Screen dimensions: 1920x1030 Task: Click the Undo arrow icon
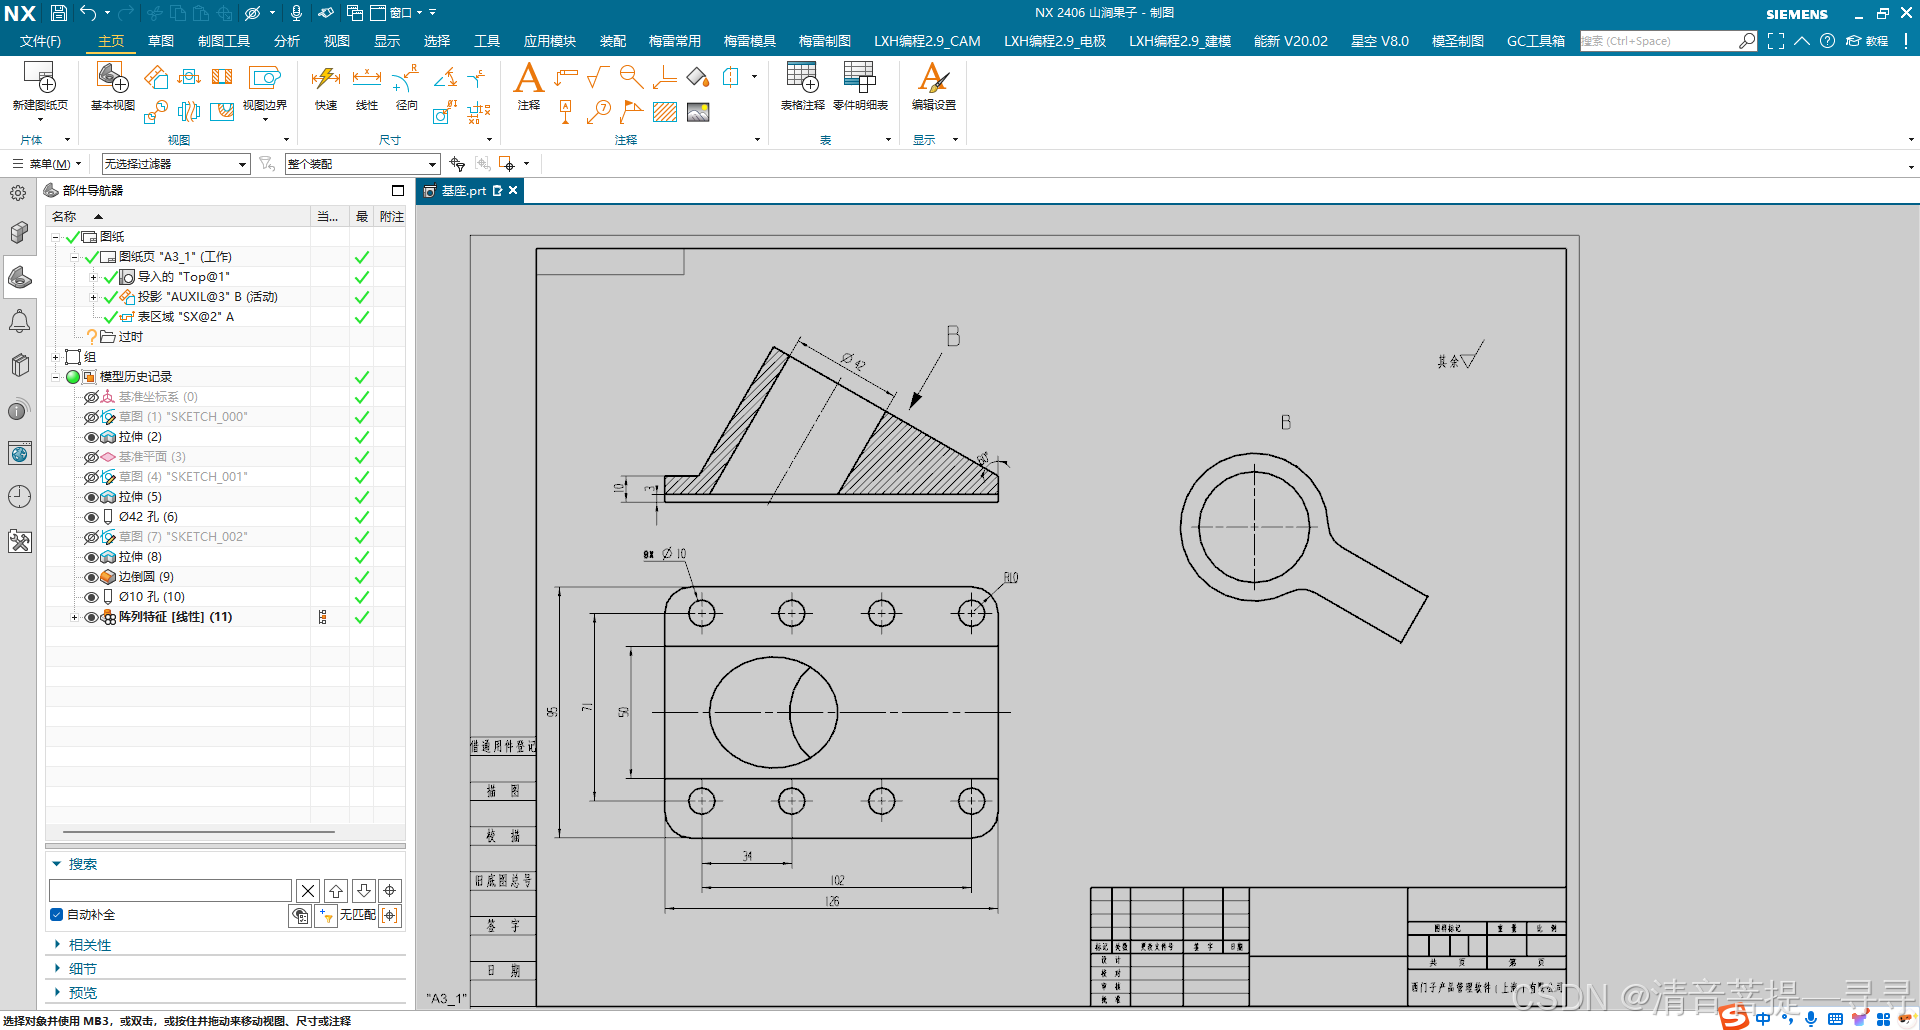point(89,13)
